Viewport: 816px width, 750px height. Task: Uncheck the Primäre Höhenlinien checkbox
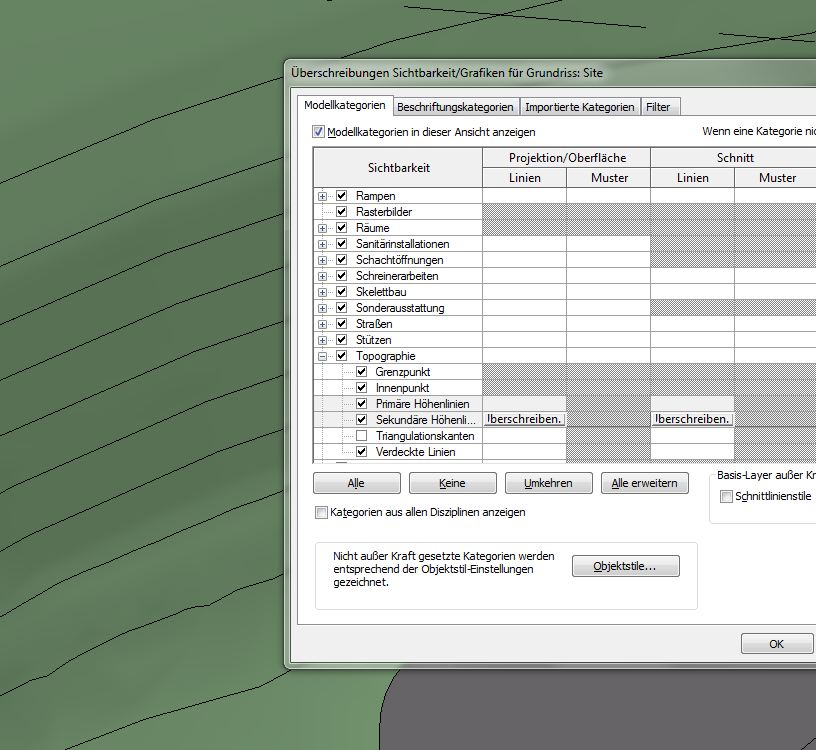362,404
